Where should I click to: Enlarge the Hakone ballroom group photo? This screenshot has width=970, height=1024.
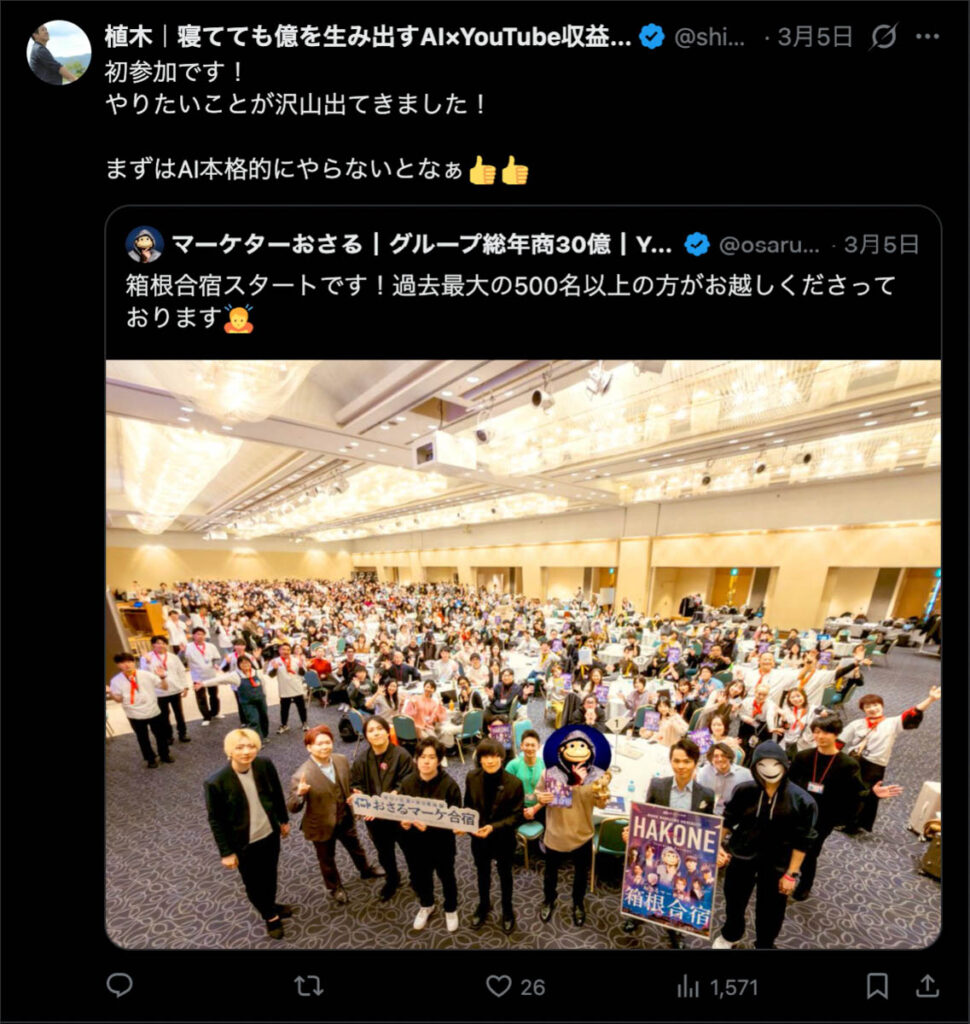pos(523,654)
